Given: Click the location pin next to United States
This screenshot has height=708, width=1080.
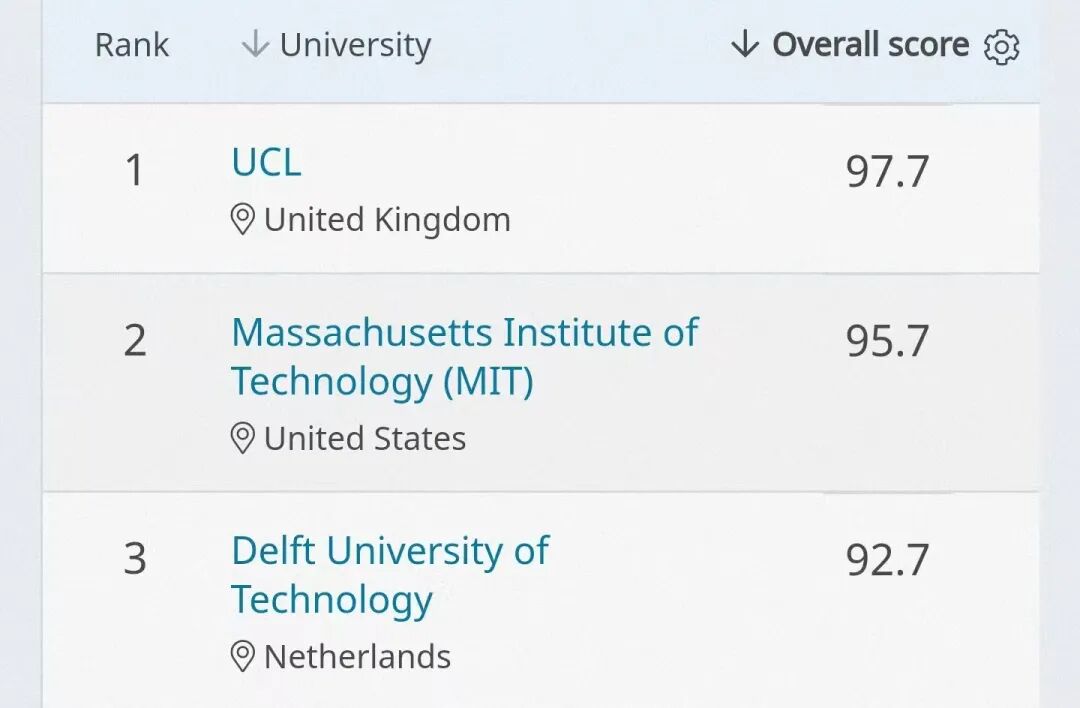Looking at the screenshot, I should click(242, 438).
